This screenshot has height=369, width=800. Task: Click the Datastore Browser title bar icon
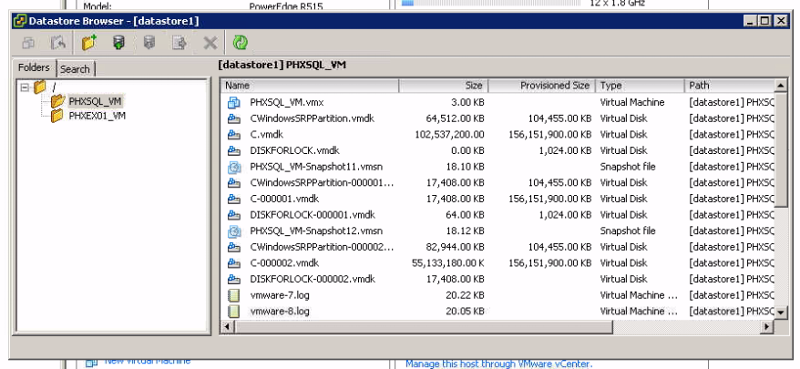pos(19,21)
